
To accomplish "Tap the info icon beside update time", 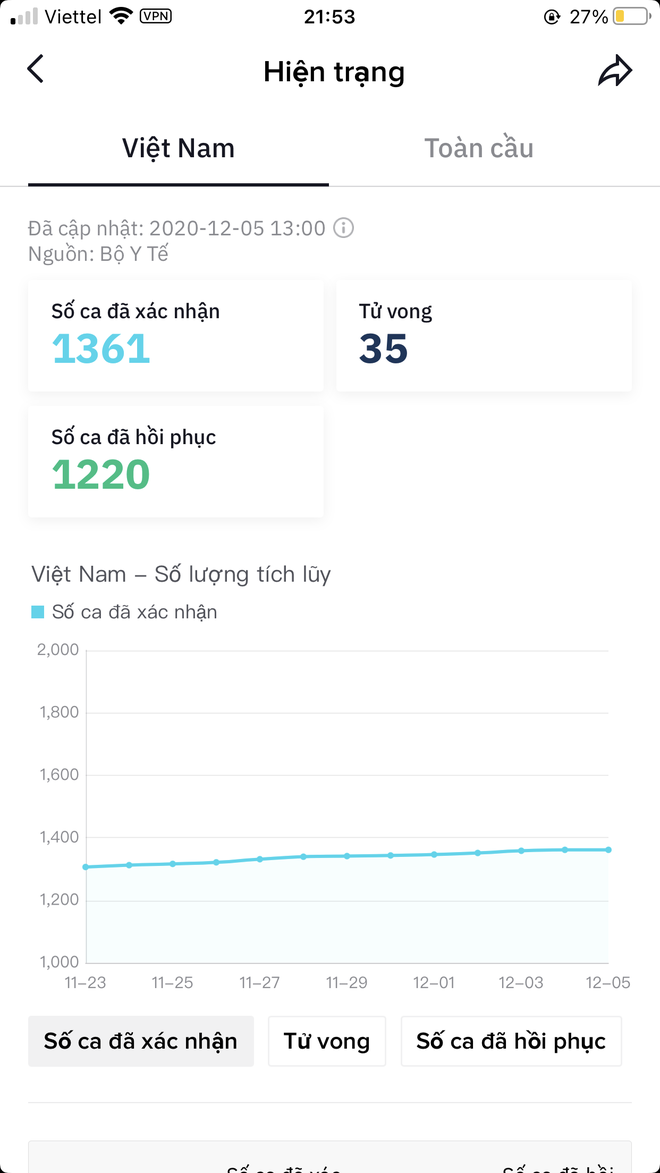I will click(x=343, y=228).
